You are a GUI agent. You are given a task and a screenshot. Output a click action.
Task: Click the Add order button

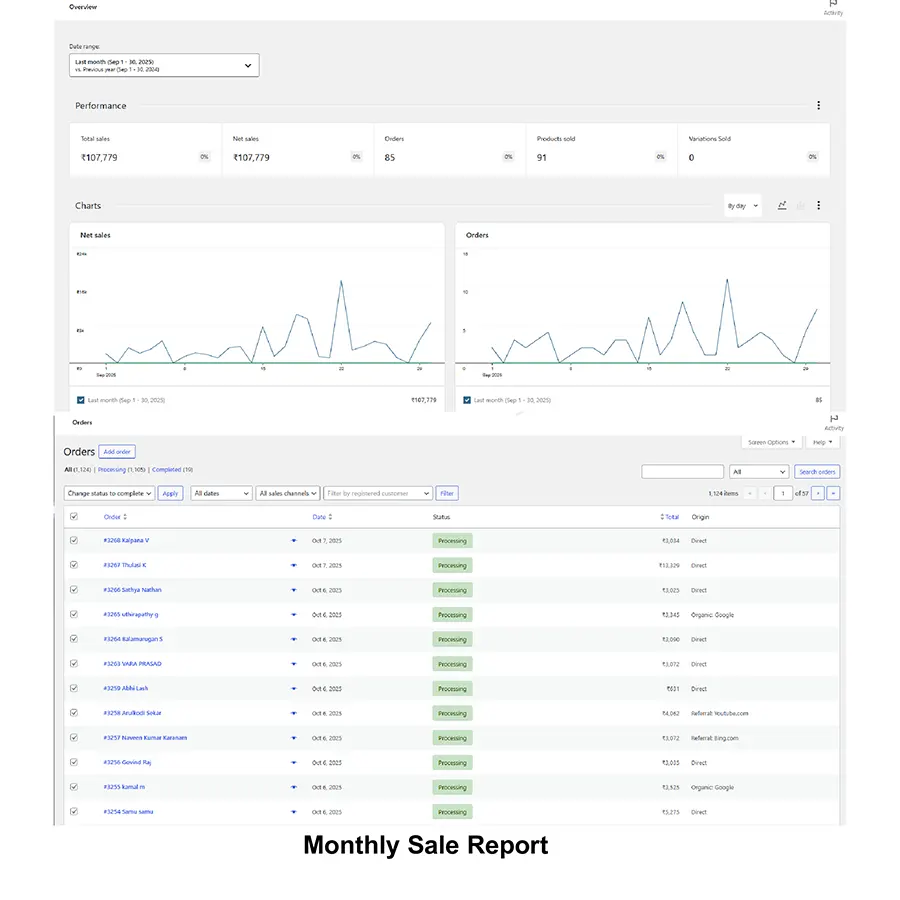(x=117, y=452)
